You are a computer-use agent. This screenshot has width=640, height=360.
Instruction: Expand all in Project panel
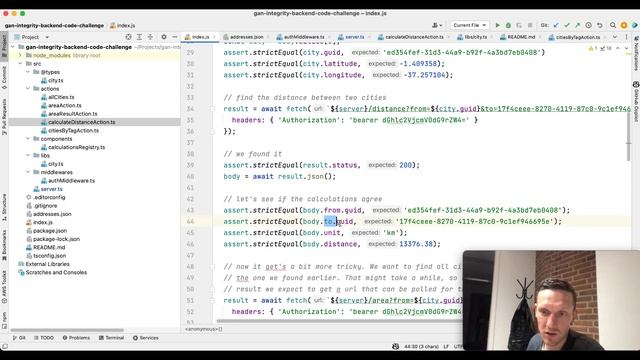click(140, 37)
